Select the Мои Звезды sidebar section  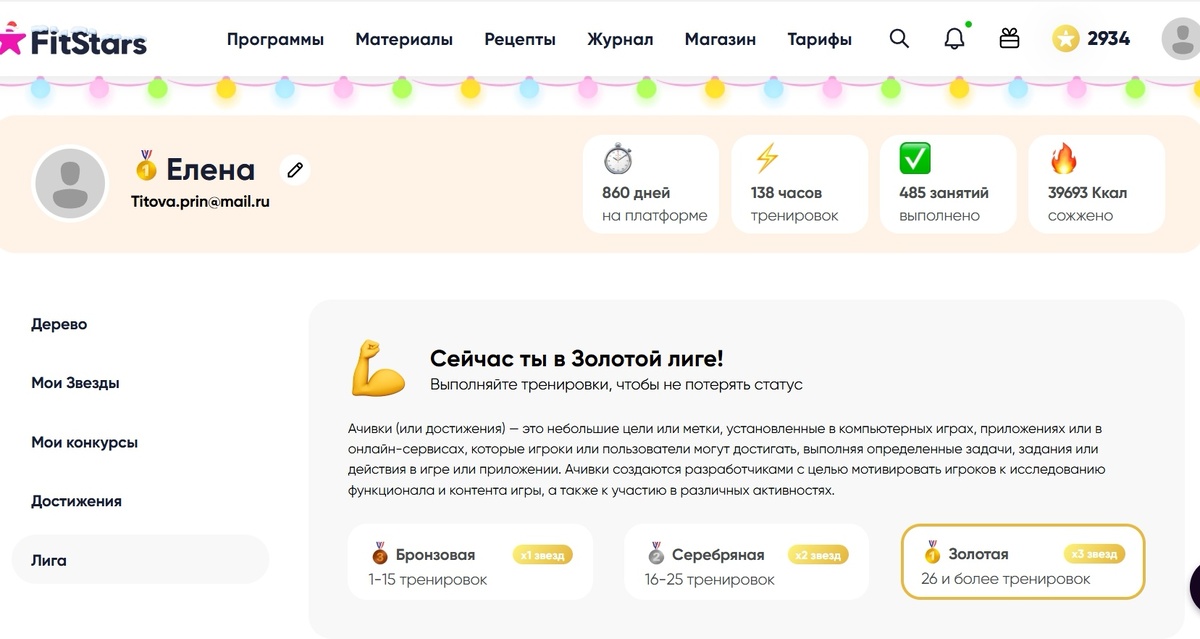click(74, 383)
